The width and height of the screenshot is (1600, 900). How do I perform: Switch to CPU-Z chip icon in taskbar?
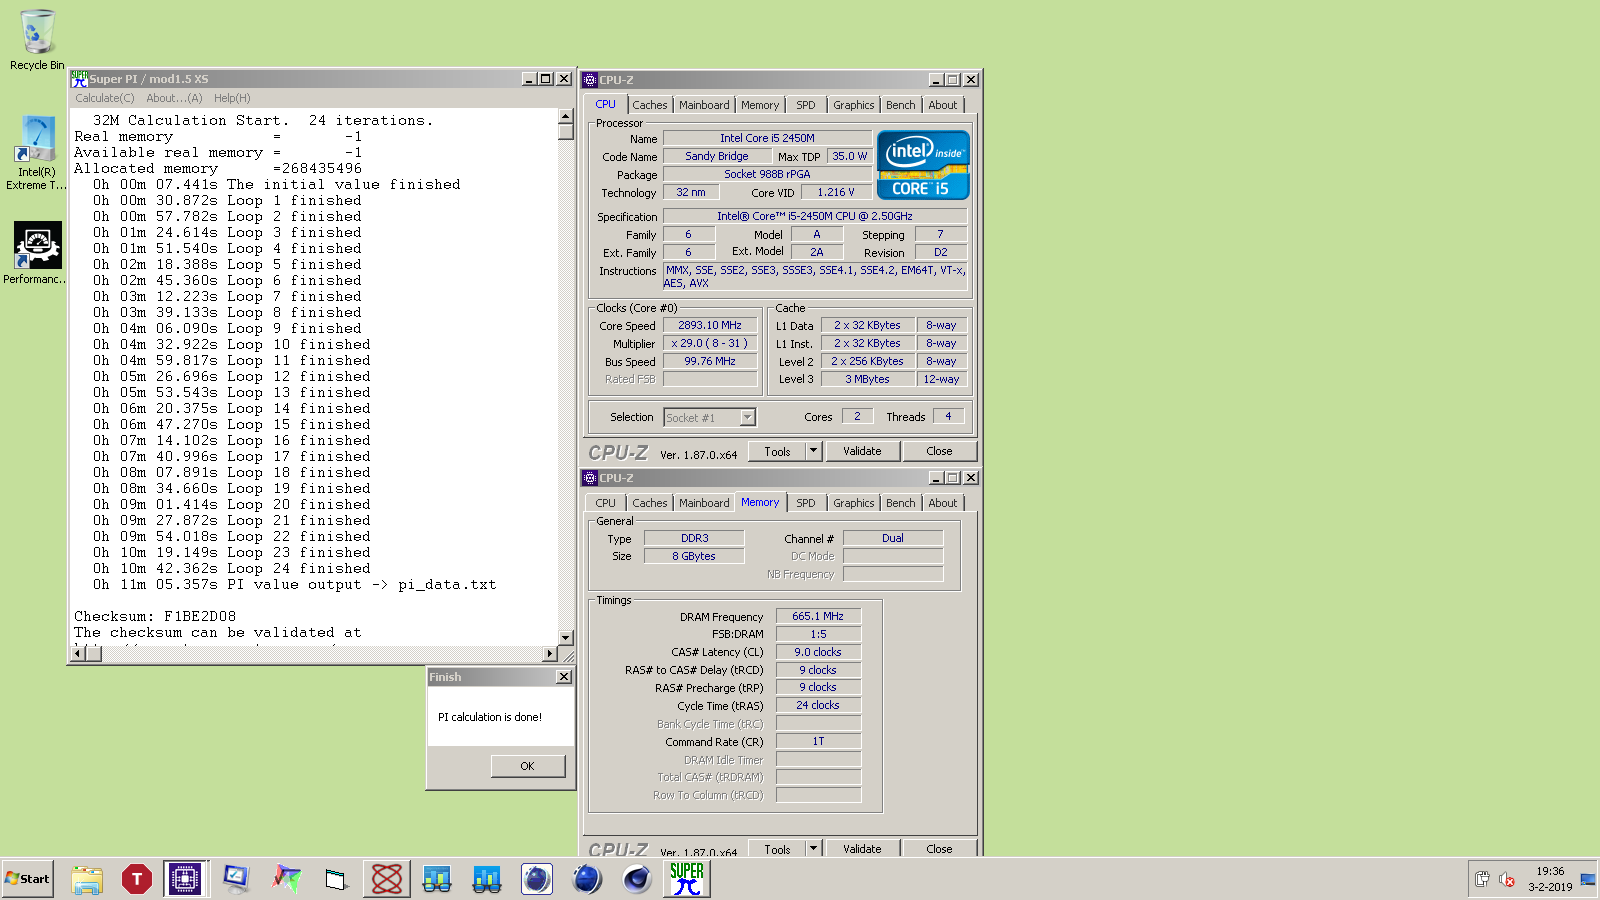point(186,879)
